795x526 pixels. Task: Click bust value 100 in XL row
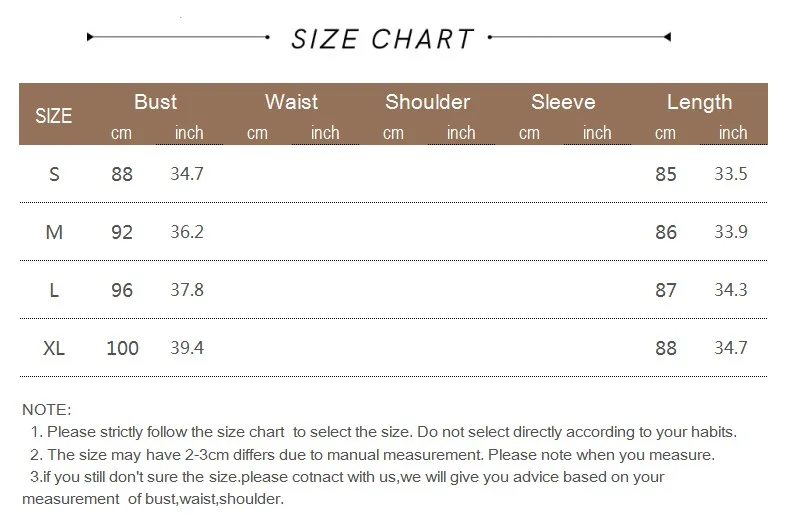coord(122,348)
